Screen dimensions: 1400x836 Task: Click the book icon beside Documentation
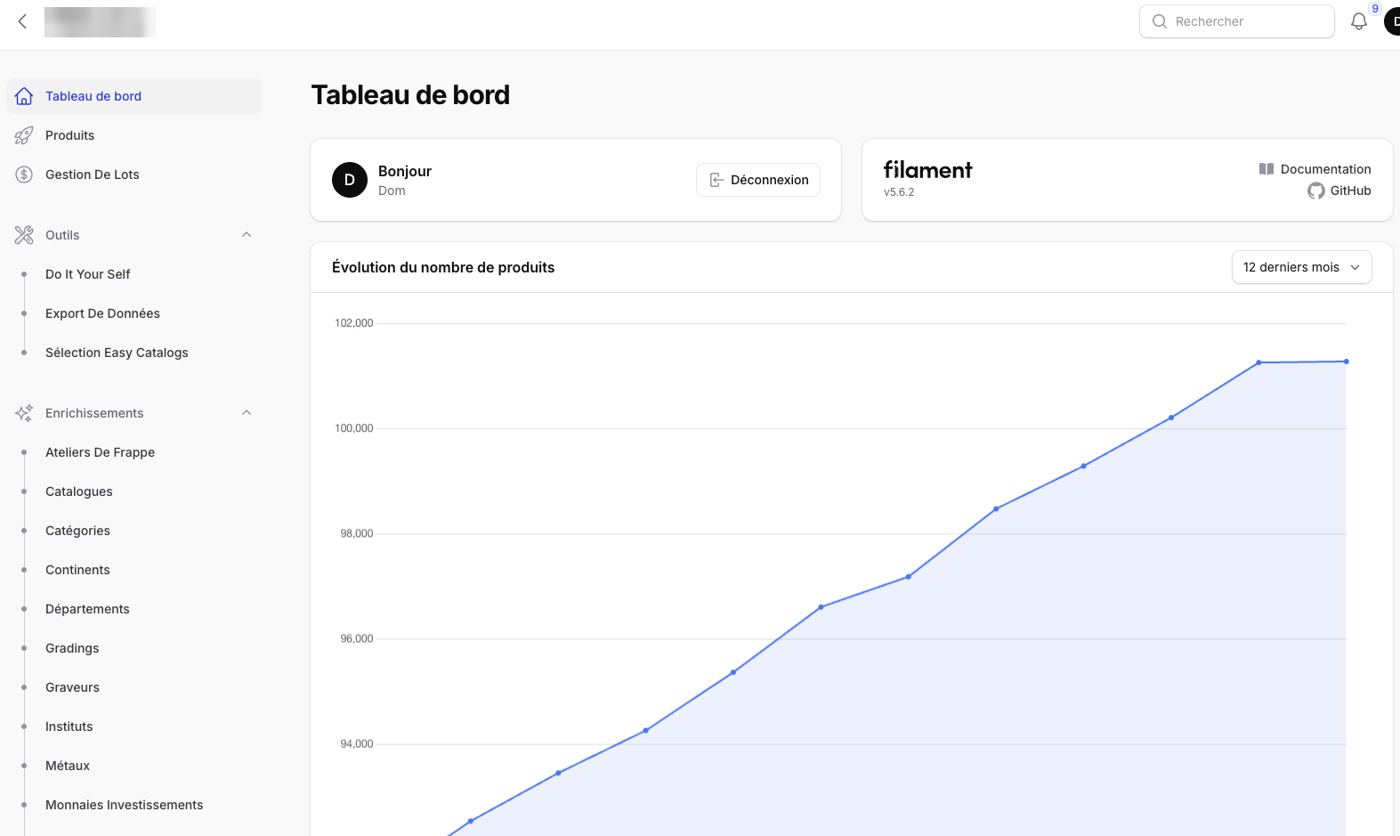1266,169
